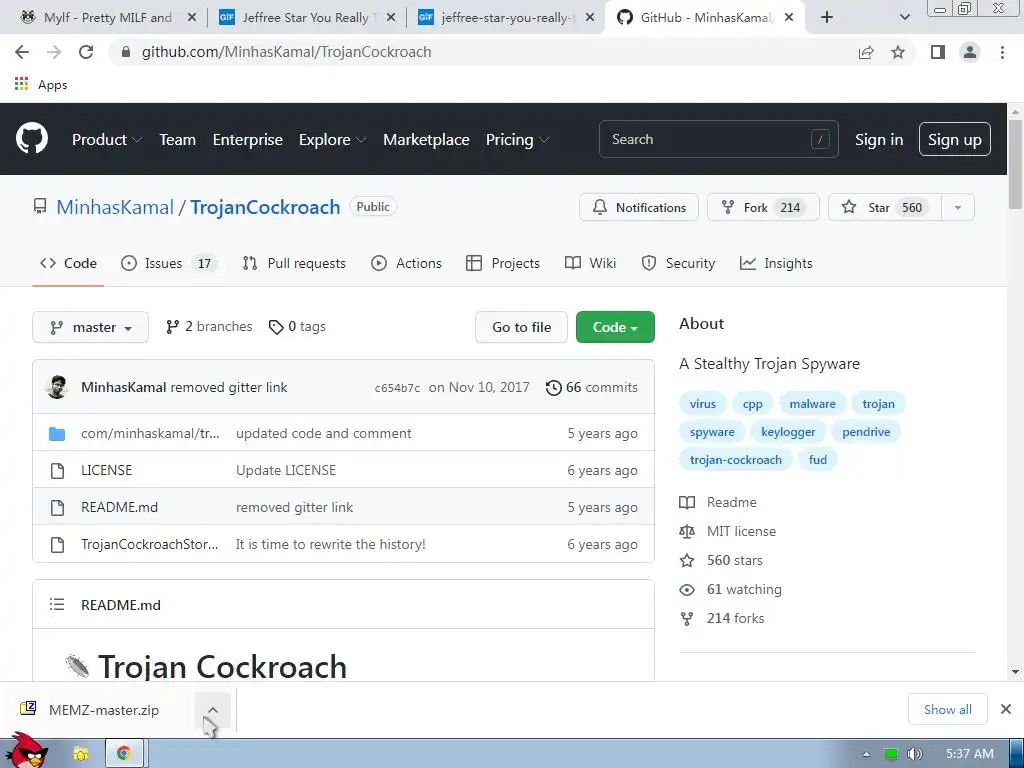Fork the repository with Fork 214 button
The width and height of the screenshot is (1024, 768).
[x=763, y=208]
